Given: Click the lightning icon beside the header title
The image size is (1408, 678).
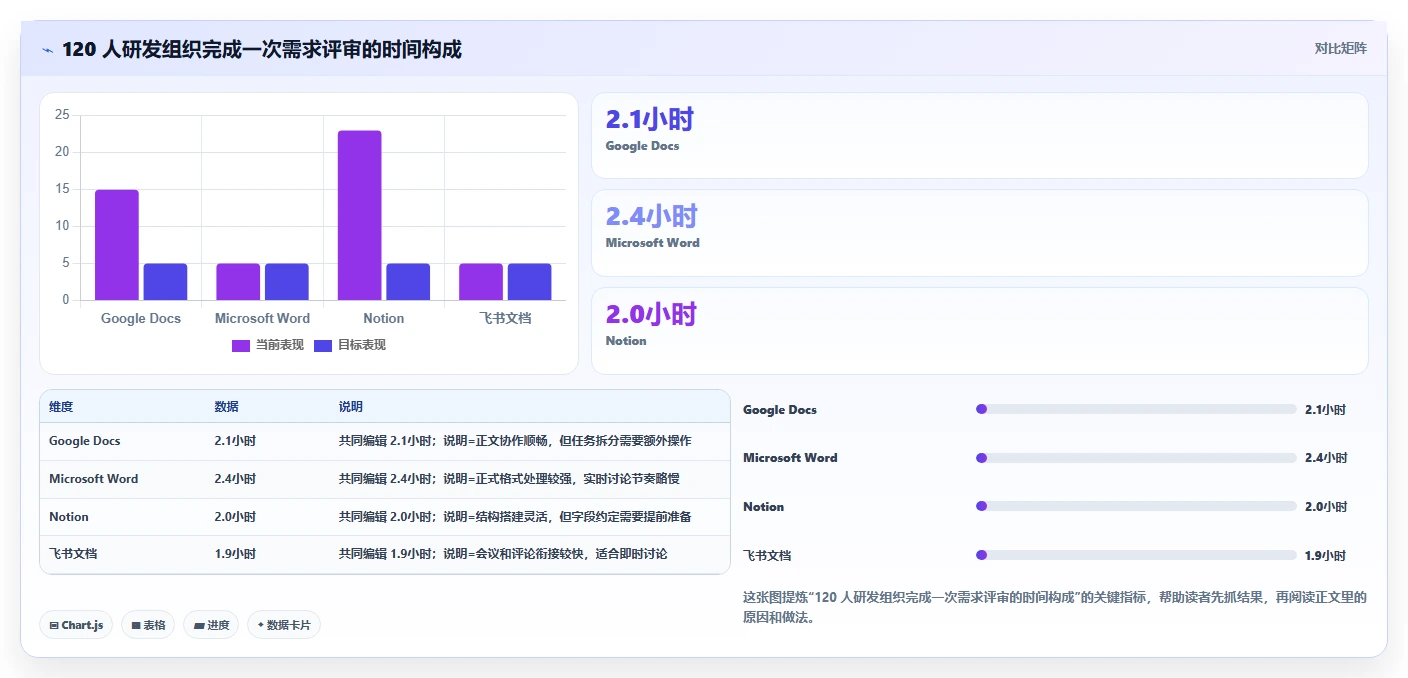Looking at the screenshot, I should pyautogui.click(x=47, y=50).
